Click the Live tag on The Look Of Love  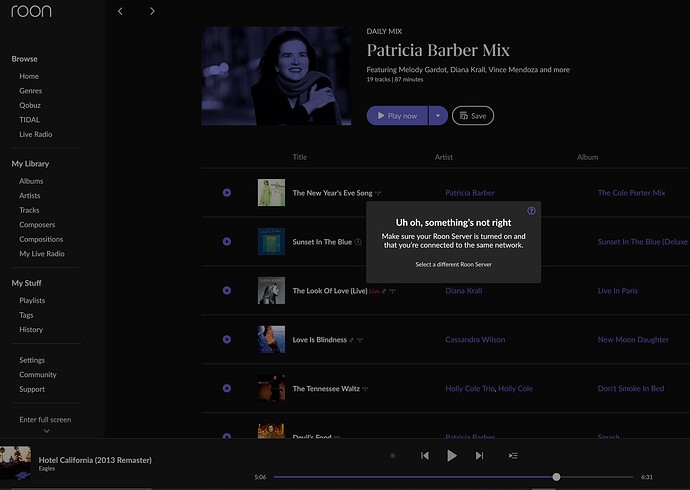[374, 291]
